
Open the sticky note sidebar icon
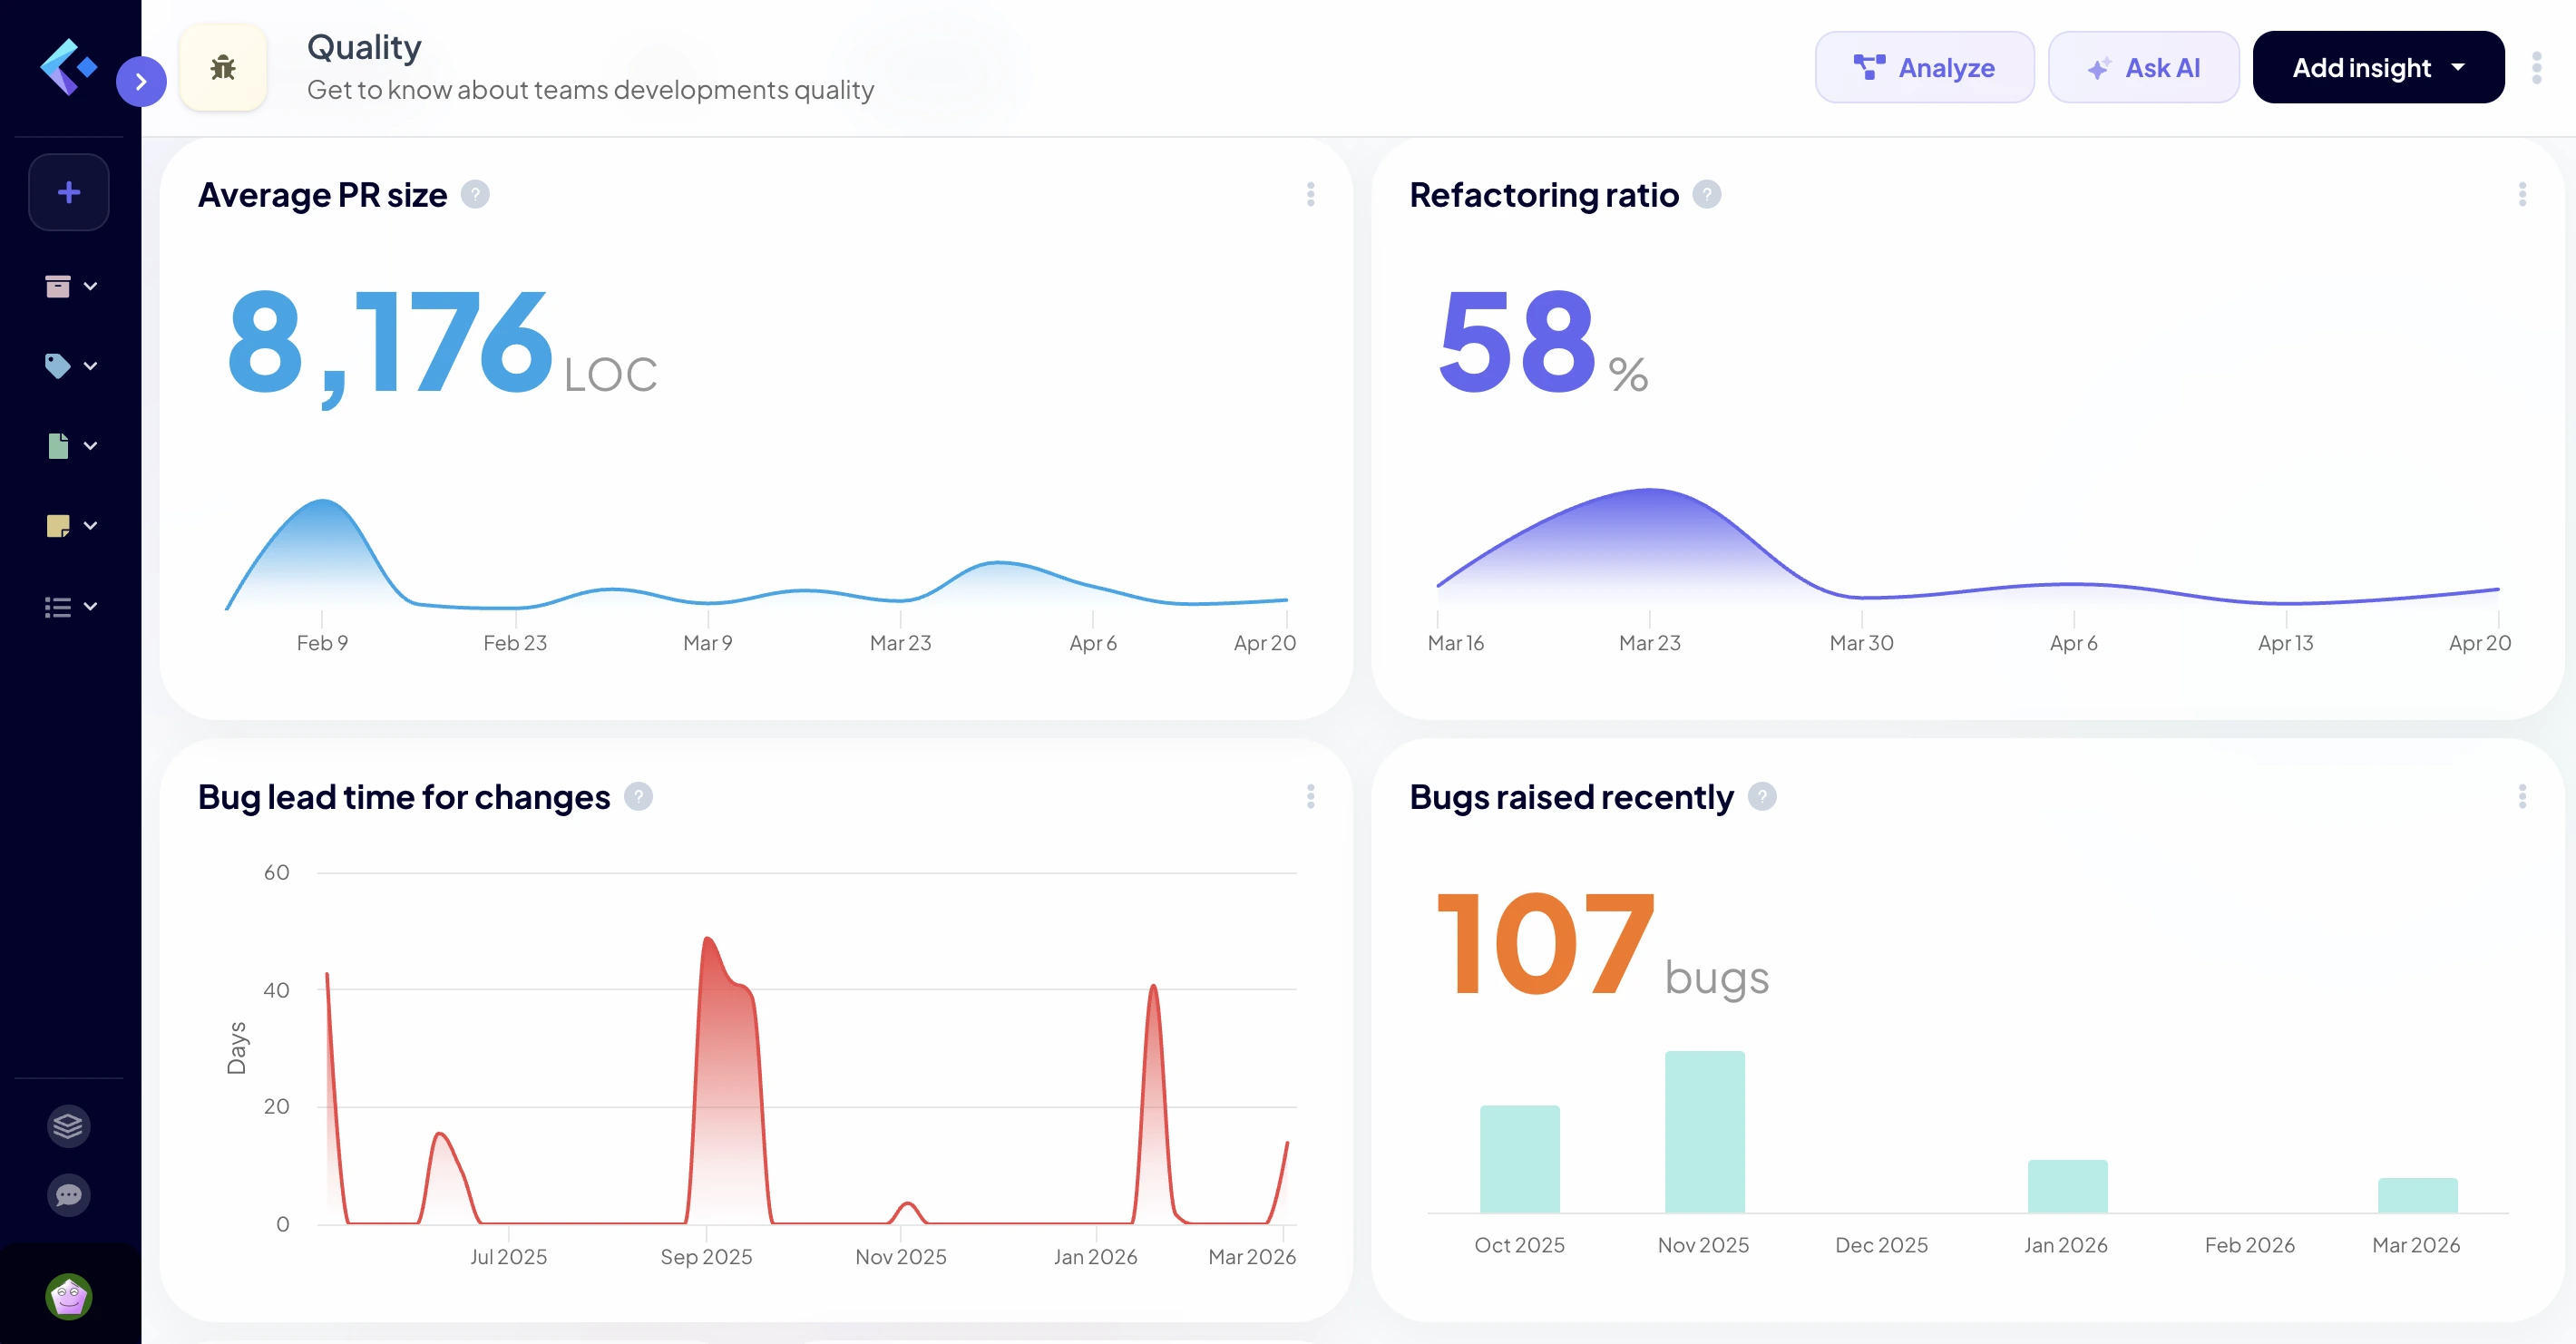click(x=58, y=526)
